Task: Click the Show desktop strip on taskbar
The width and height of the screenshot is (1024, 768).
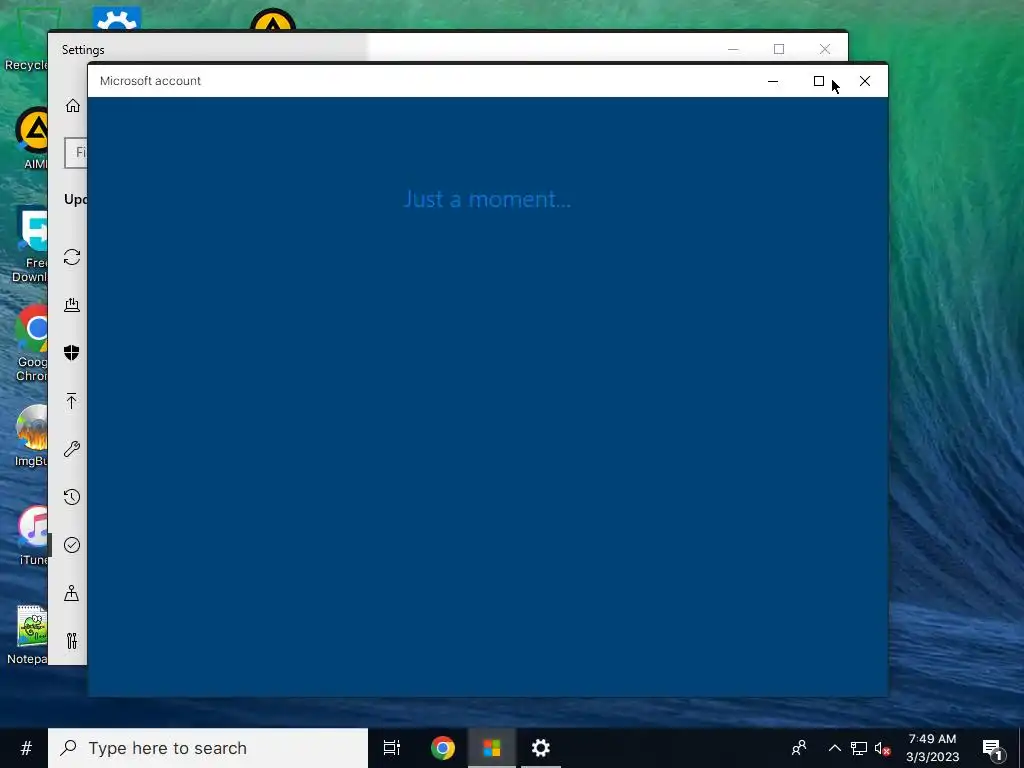Action: [1021, 748]
